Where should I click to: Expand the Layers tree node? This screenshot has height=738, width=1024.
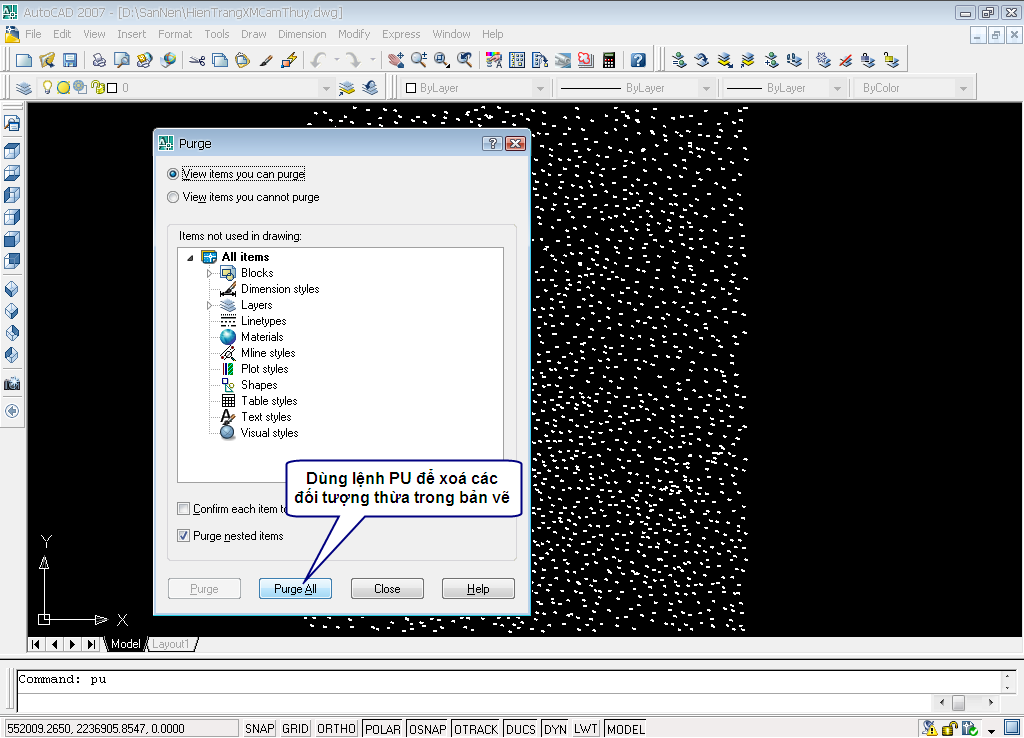[x=210, y=305]
